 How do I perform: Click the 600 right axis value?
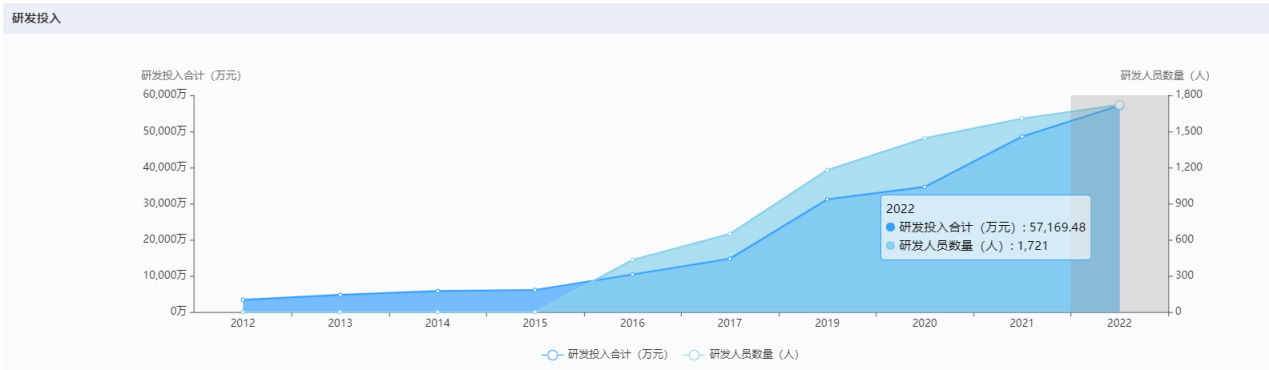click(x=1185, y=239)
